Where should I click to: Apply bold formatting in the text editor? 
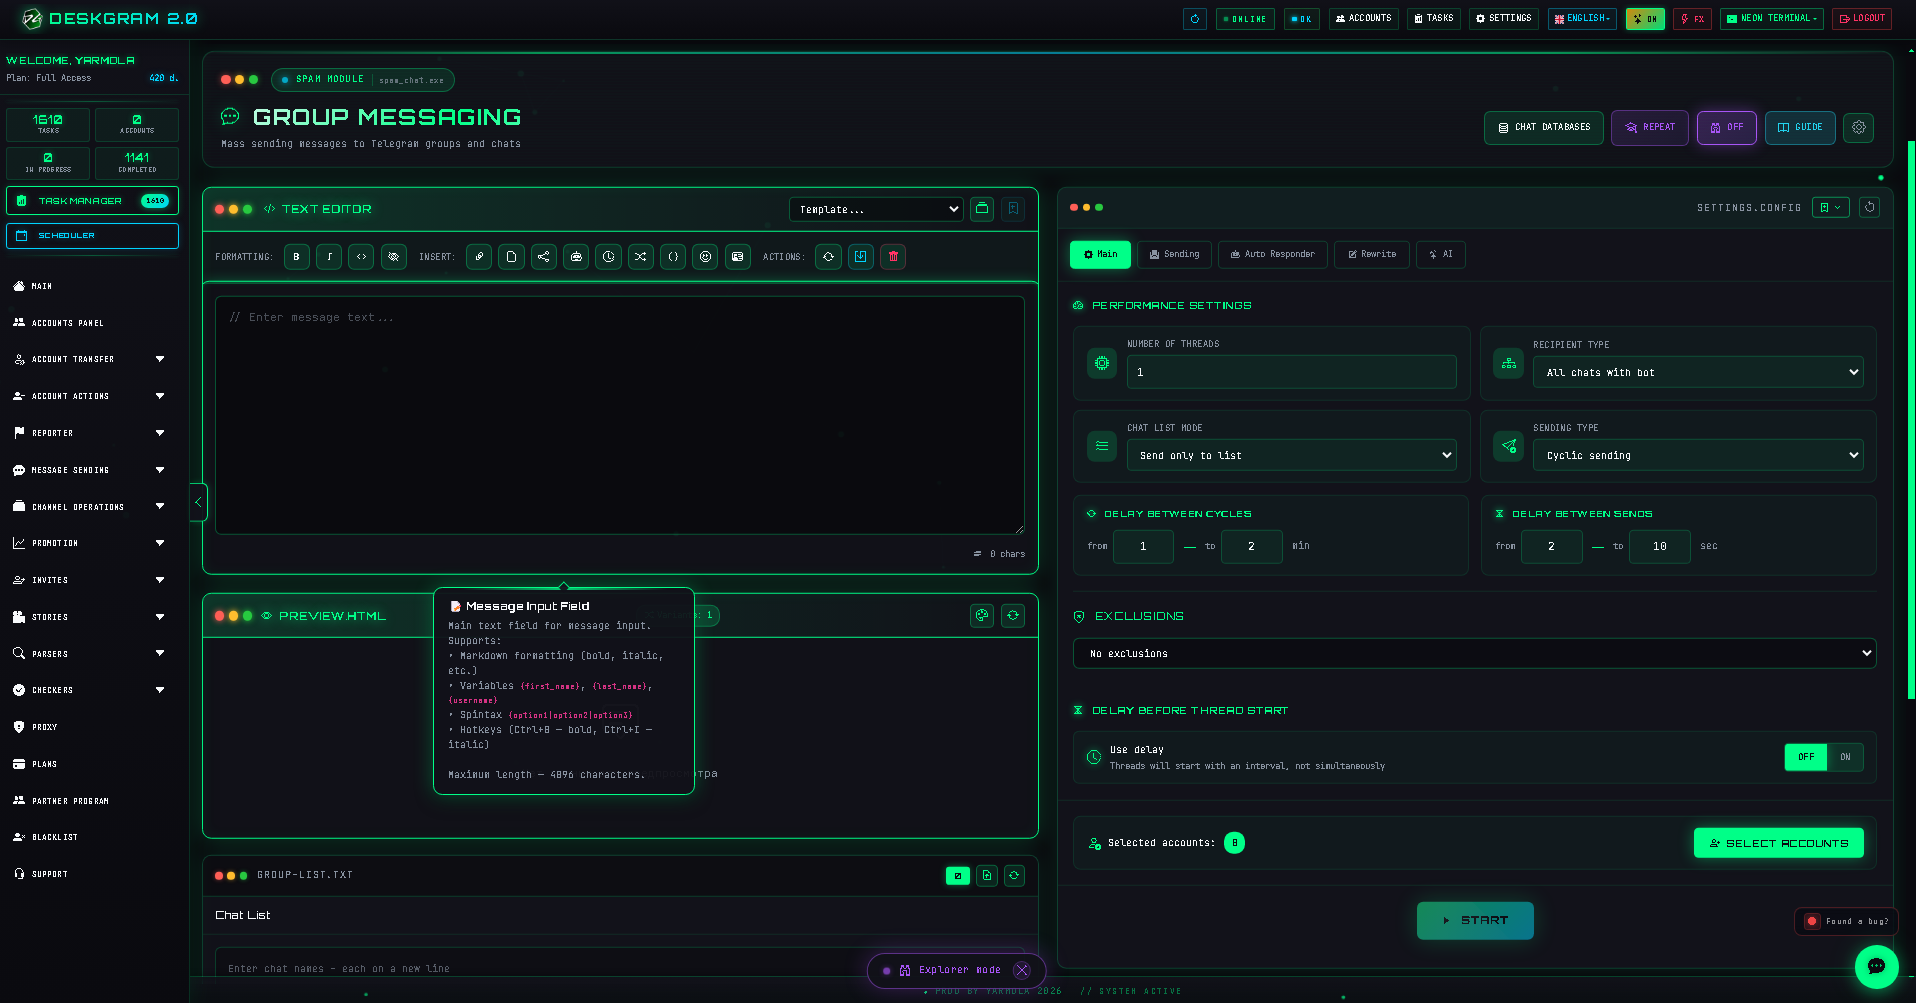coord(296,257)
